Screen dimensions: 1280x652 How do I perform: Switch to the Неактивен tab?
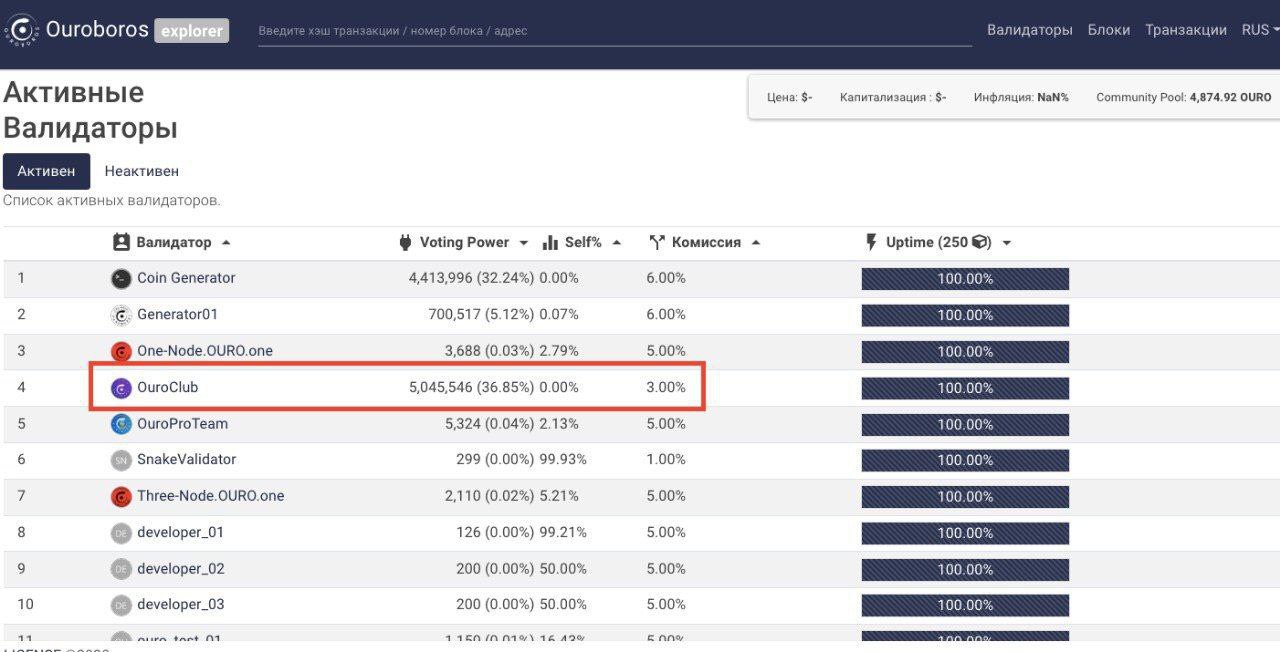click(142, 171)
